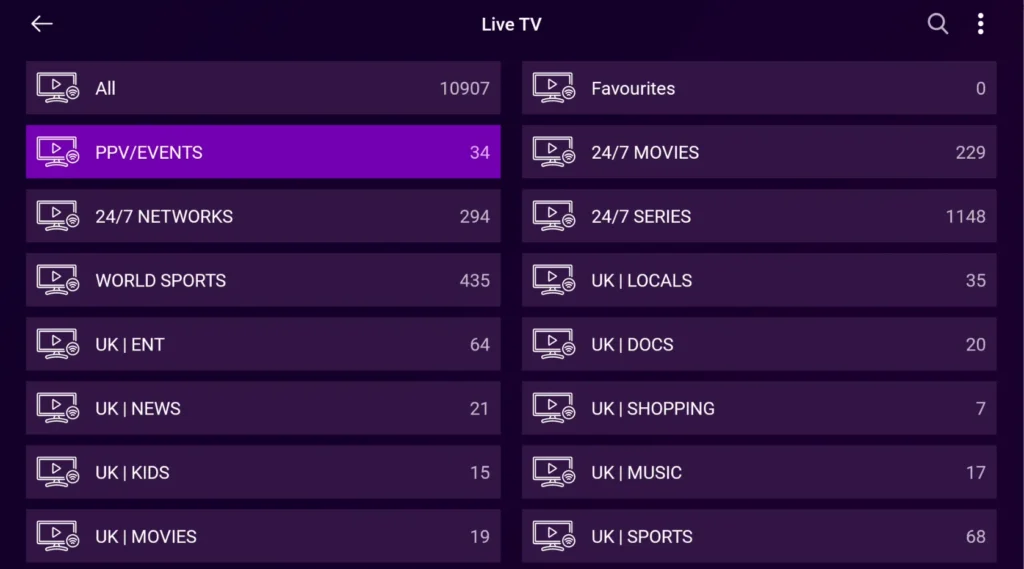Click the TV icon next to UK | MUSIC
Viewport: 1024px width, 569px height.
coord(553,472)
